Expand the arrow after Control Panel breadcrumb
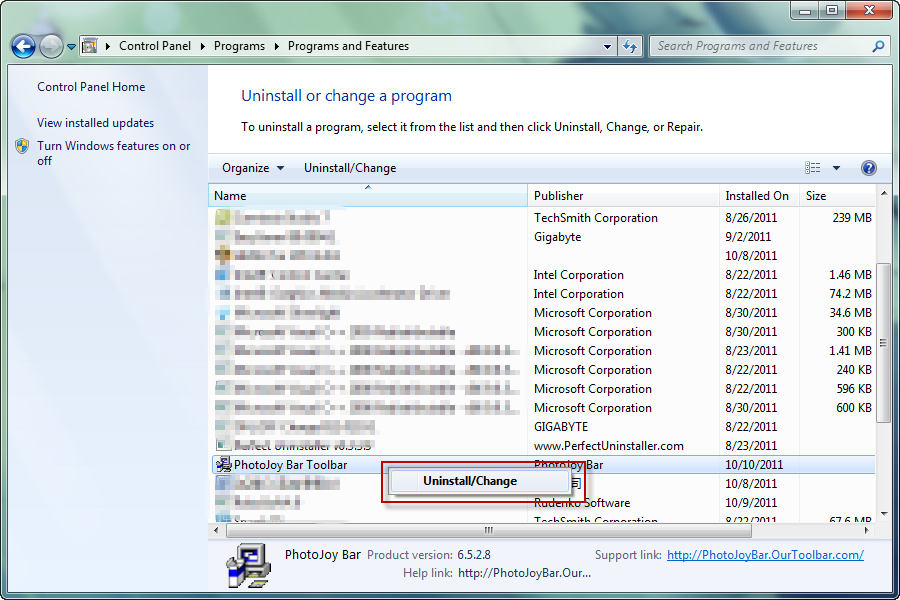The image size is (900, 600). [x=203, y=47]
